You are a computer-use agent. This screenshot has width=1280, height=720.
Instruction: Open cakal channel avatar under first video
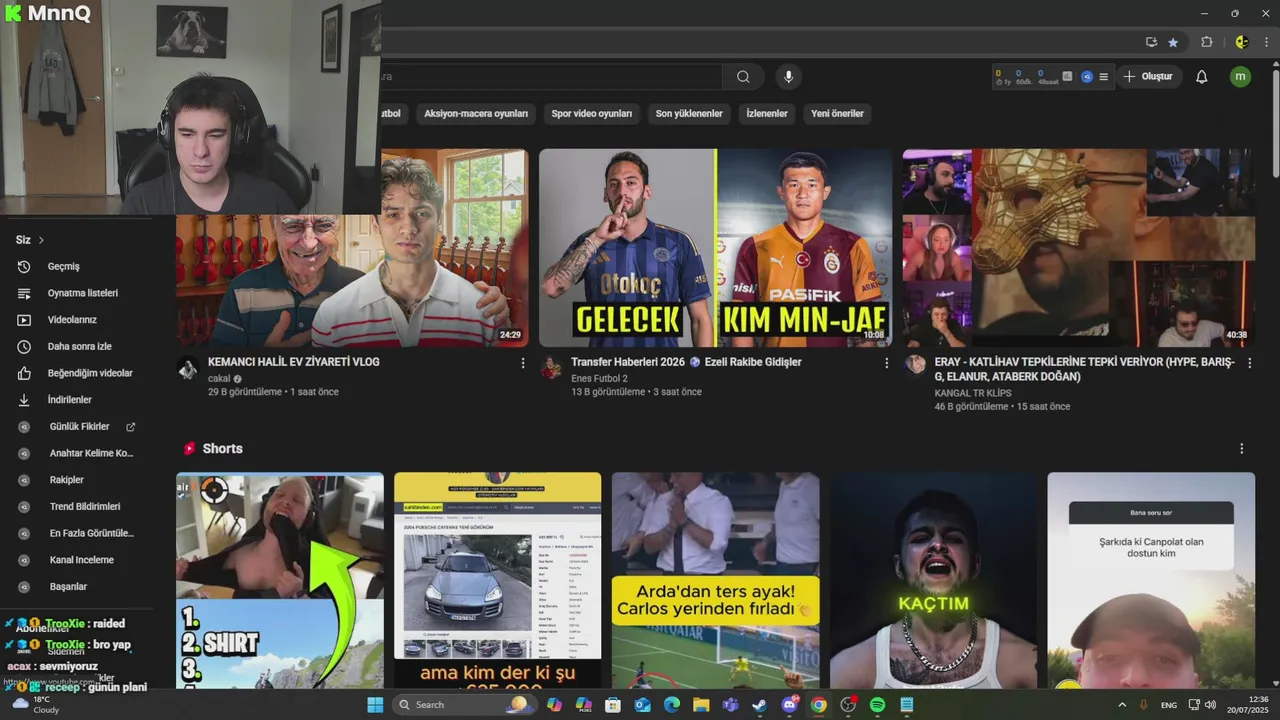pyautogui.click(x=188, y=369)
